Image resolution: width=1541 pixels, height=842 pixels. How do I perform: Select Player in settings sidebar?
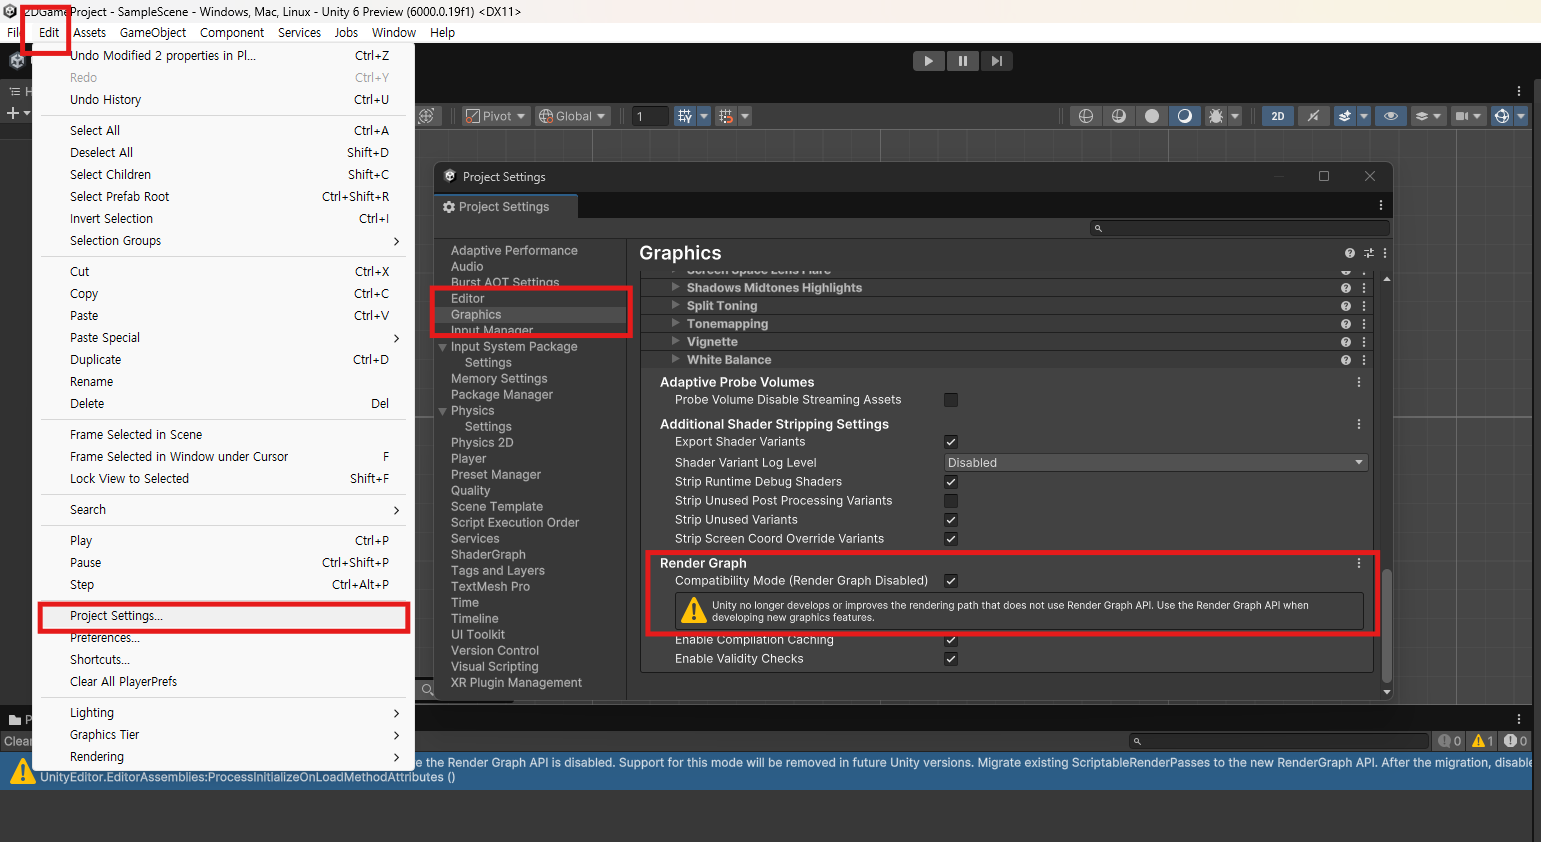click(468, 459)
